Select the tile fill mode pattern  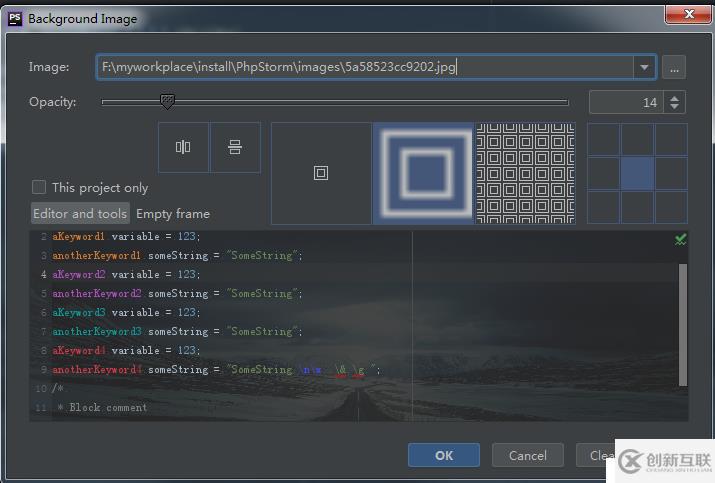[x=525, y=173]
